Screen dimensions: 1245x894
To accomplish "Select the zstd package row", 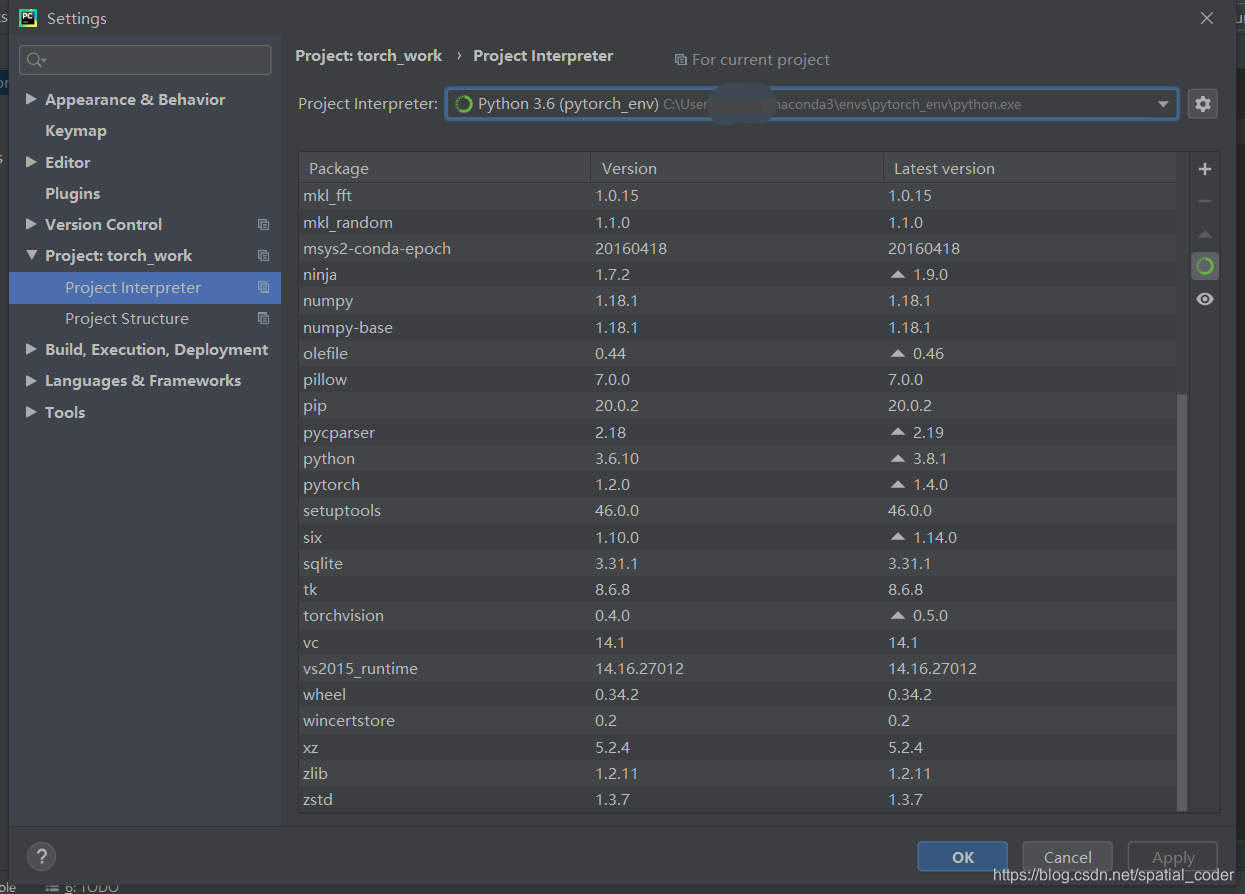I will point(738,800).
